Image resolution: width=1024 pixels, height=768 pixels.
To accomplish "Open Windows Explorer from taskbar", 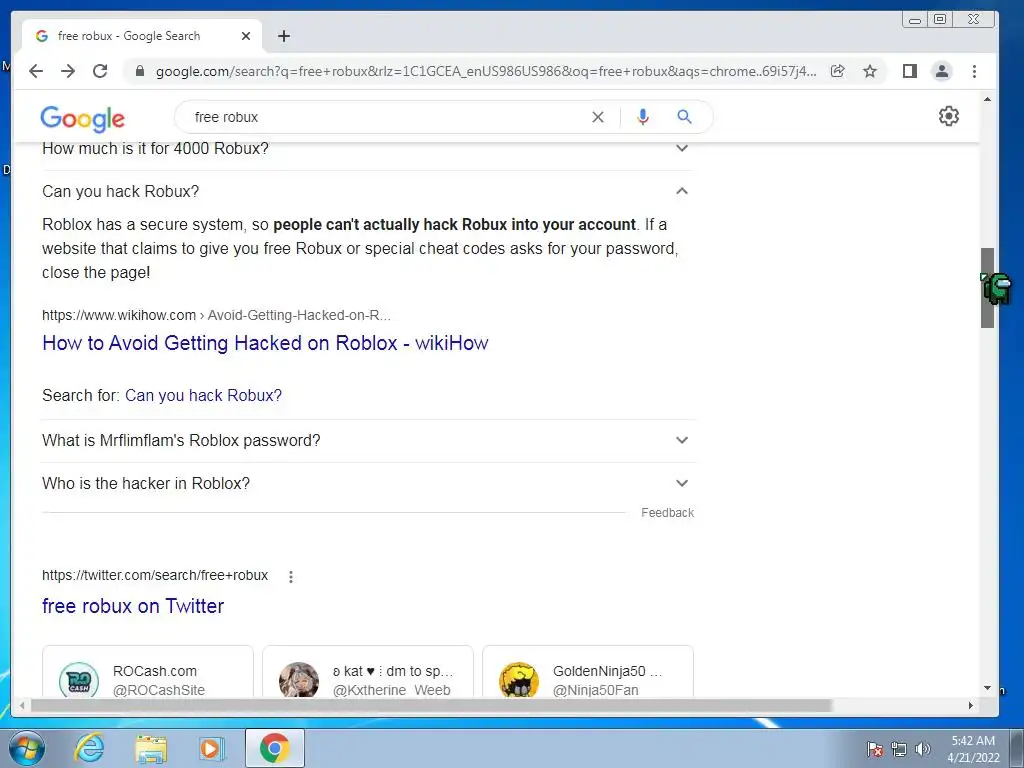I will [x=151, y=748].
